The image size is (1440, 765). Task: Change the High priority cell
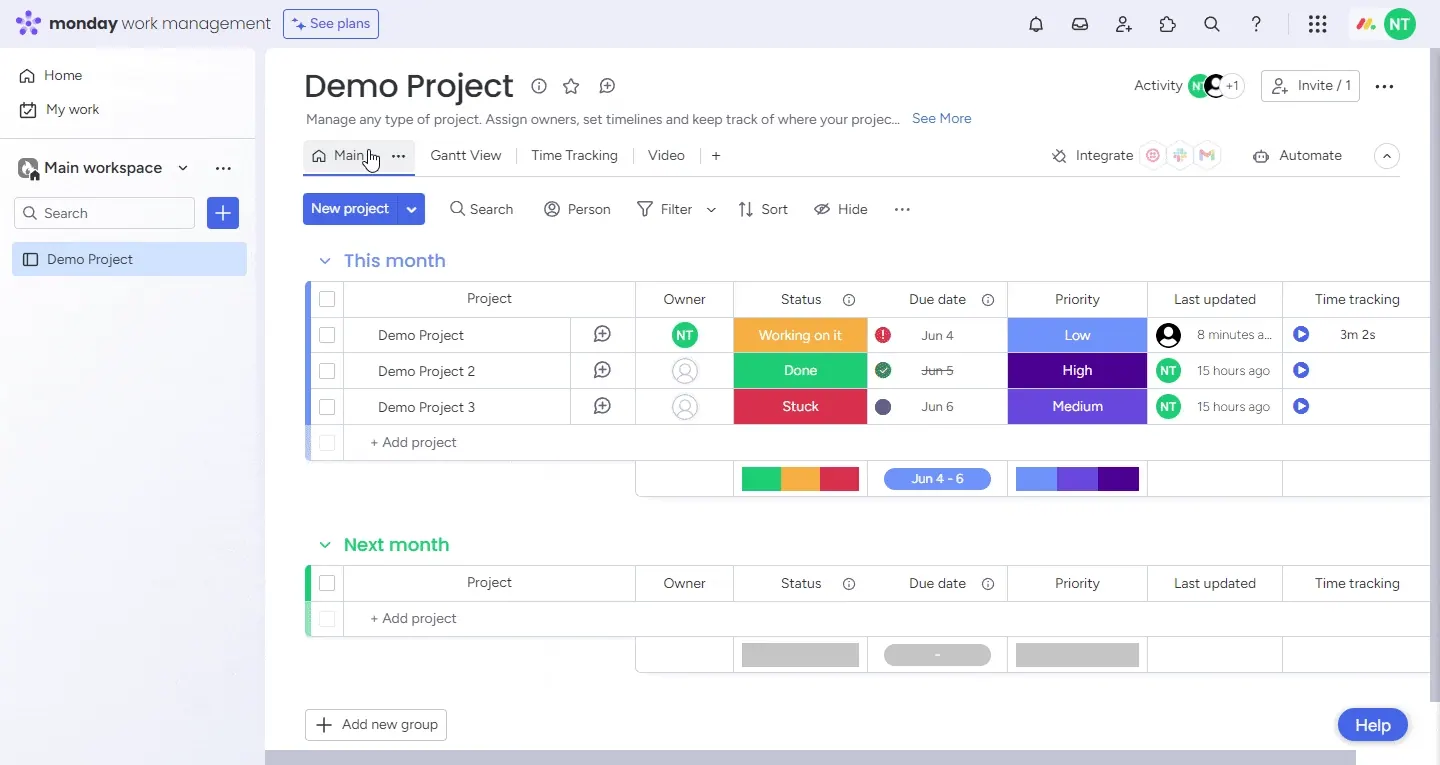tap(1077, 370)
